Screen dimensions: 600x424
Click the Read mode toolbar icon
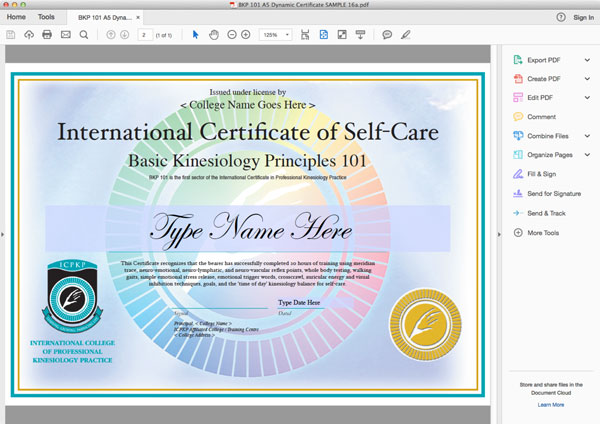coord(360,35)
